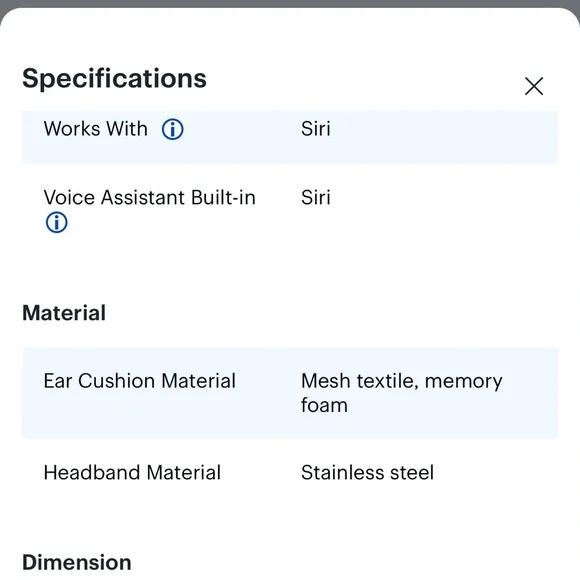580x580 pixels.
Task: Tap the Siri value in Works With row
Action: (316, 129)
